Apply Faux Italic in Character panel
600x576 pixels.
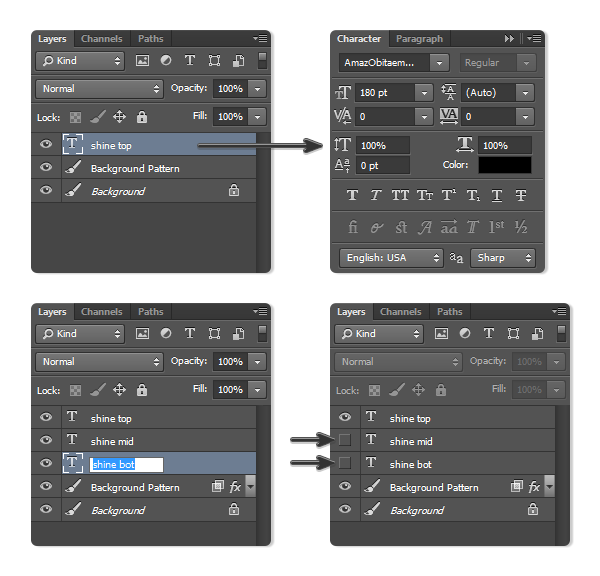pos(376,195)
